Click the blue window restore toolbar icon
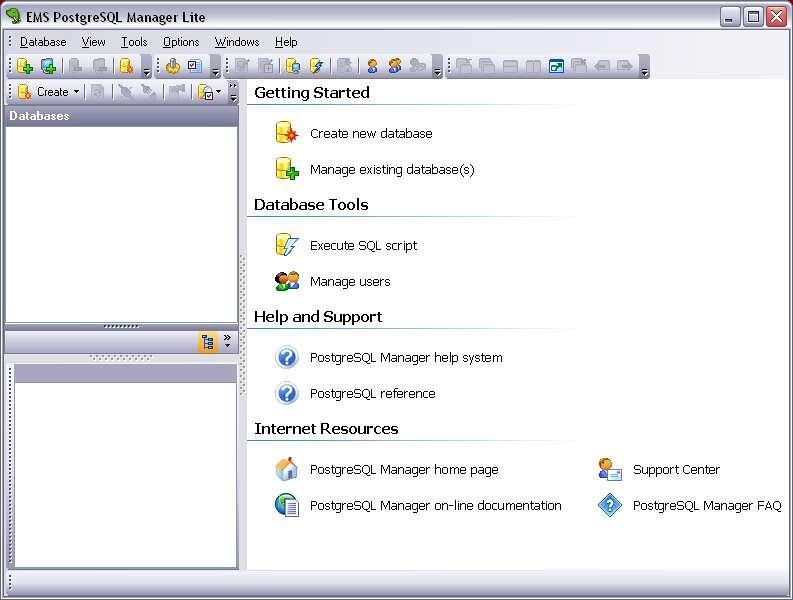 pos(556,66)
